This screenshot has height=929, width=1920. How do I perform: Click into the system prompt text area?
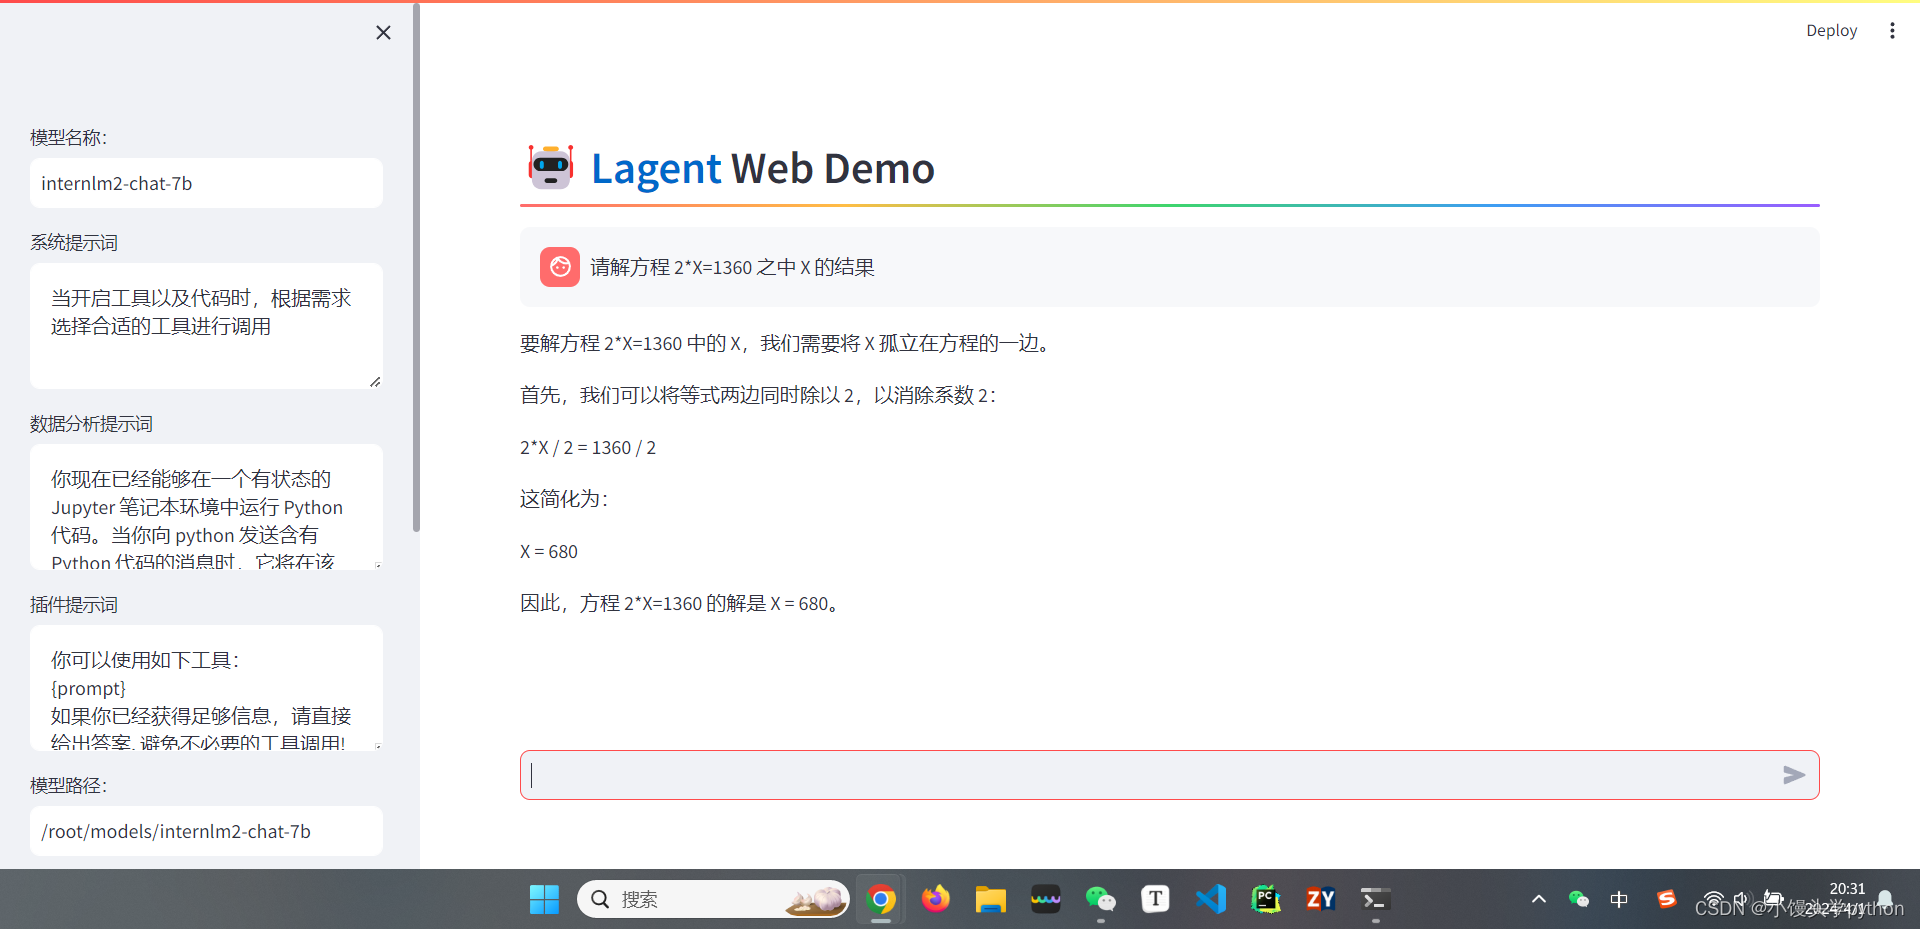206,326
